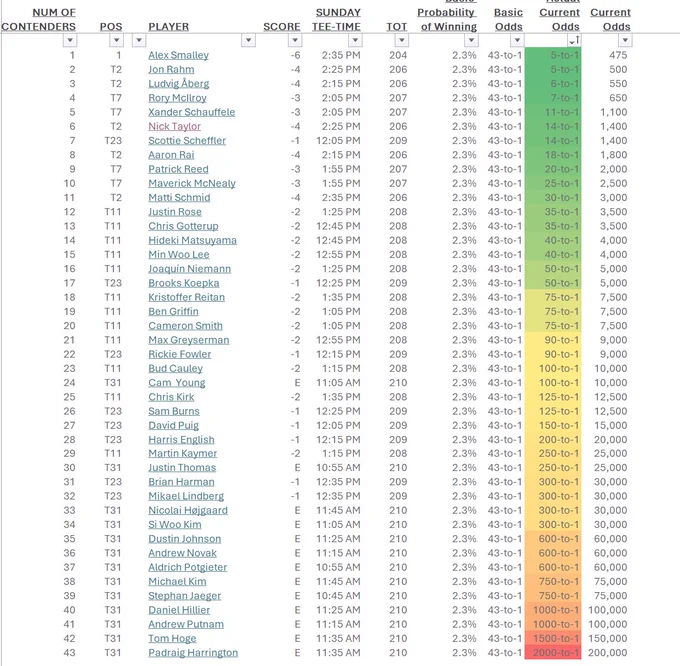The width and height of the screenshot is (680, 666).
Task: Open the last Current Odds column filter
Action: coord(625,40)
